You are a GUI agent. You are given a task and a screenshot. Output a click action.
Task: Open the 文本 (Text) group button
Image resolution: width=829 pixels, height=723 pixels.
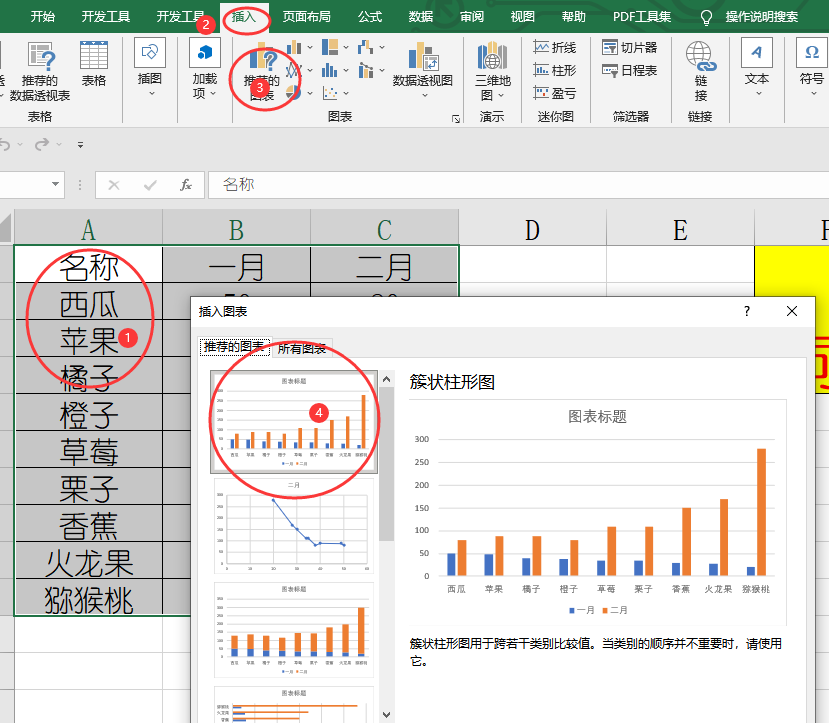pos(757,67)
